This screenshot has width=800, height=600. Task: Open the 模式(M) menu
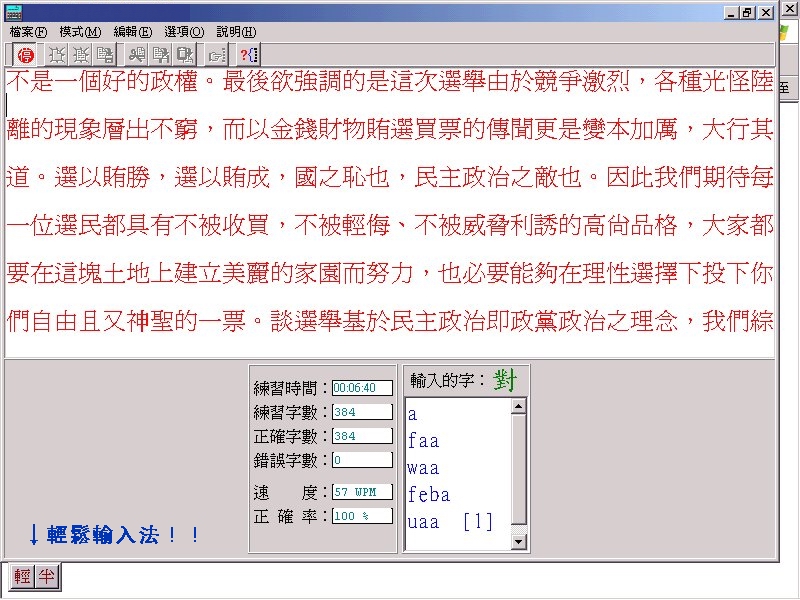tap(80, 31)
